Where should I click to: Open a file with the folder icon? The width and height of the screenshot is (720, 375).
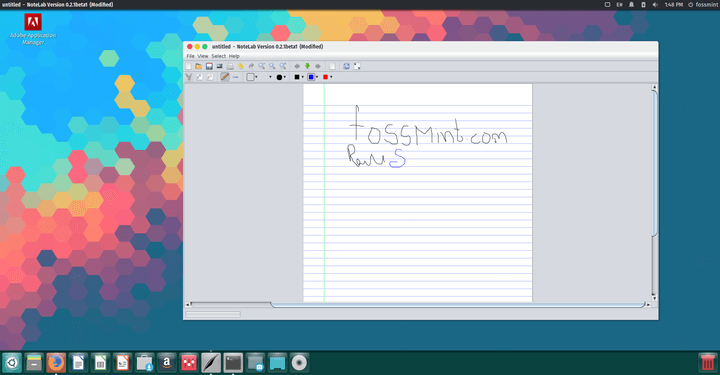point(198,66)
